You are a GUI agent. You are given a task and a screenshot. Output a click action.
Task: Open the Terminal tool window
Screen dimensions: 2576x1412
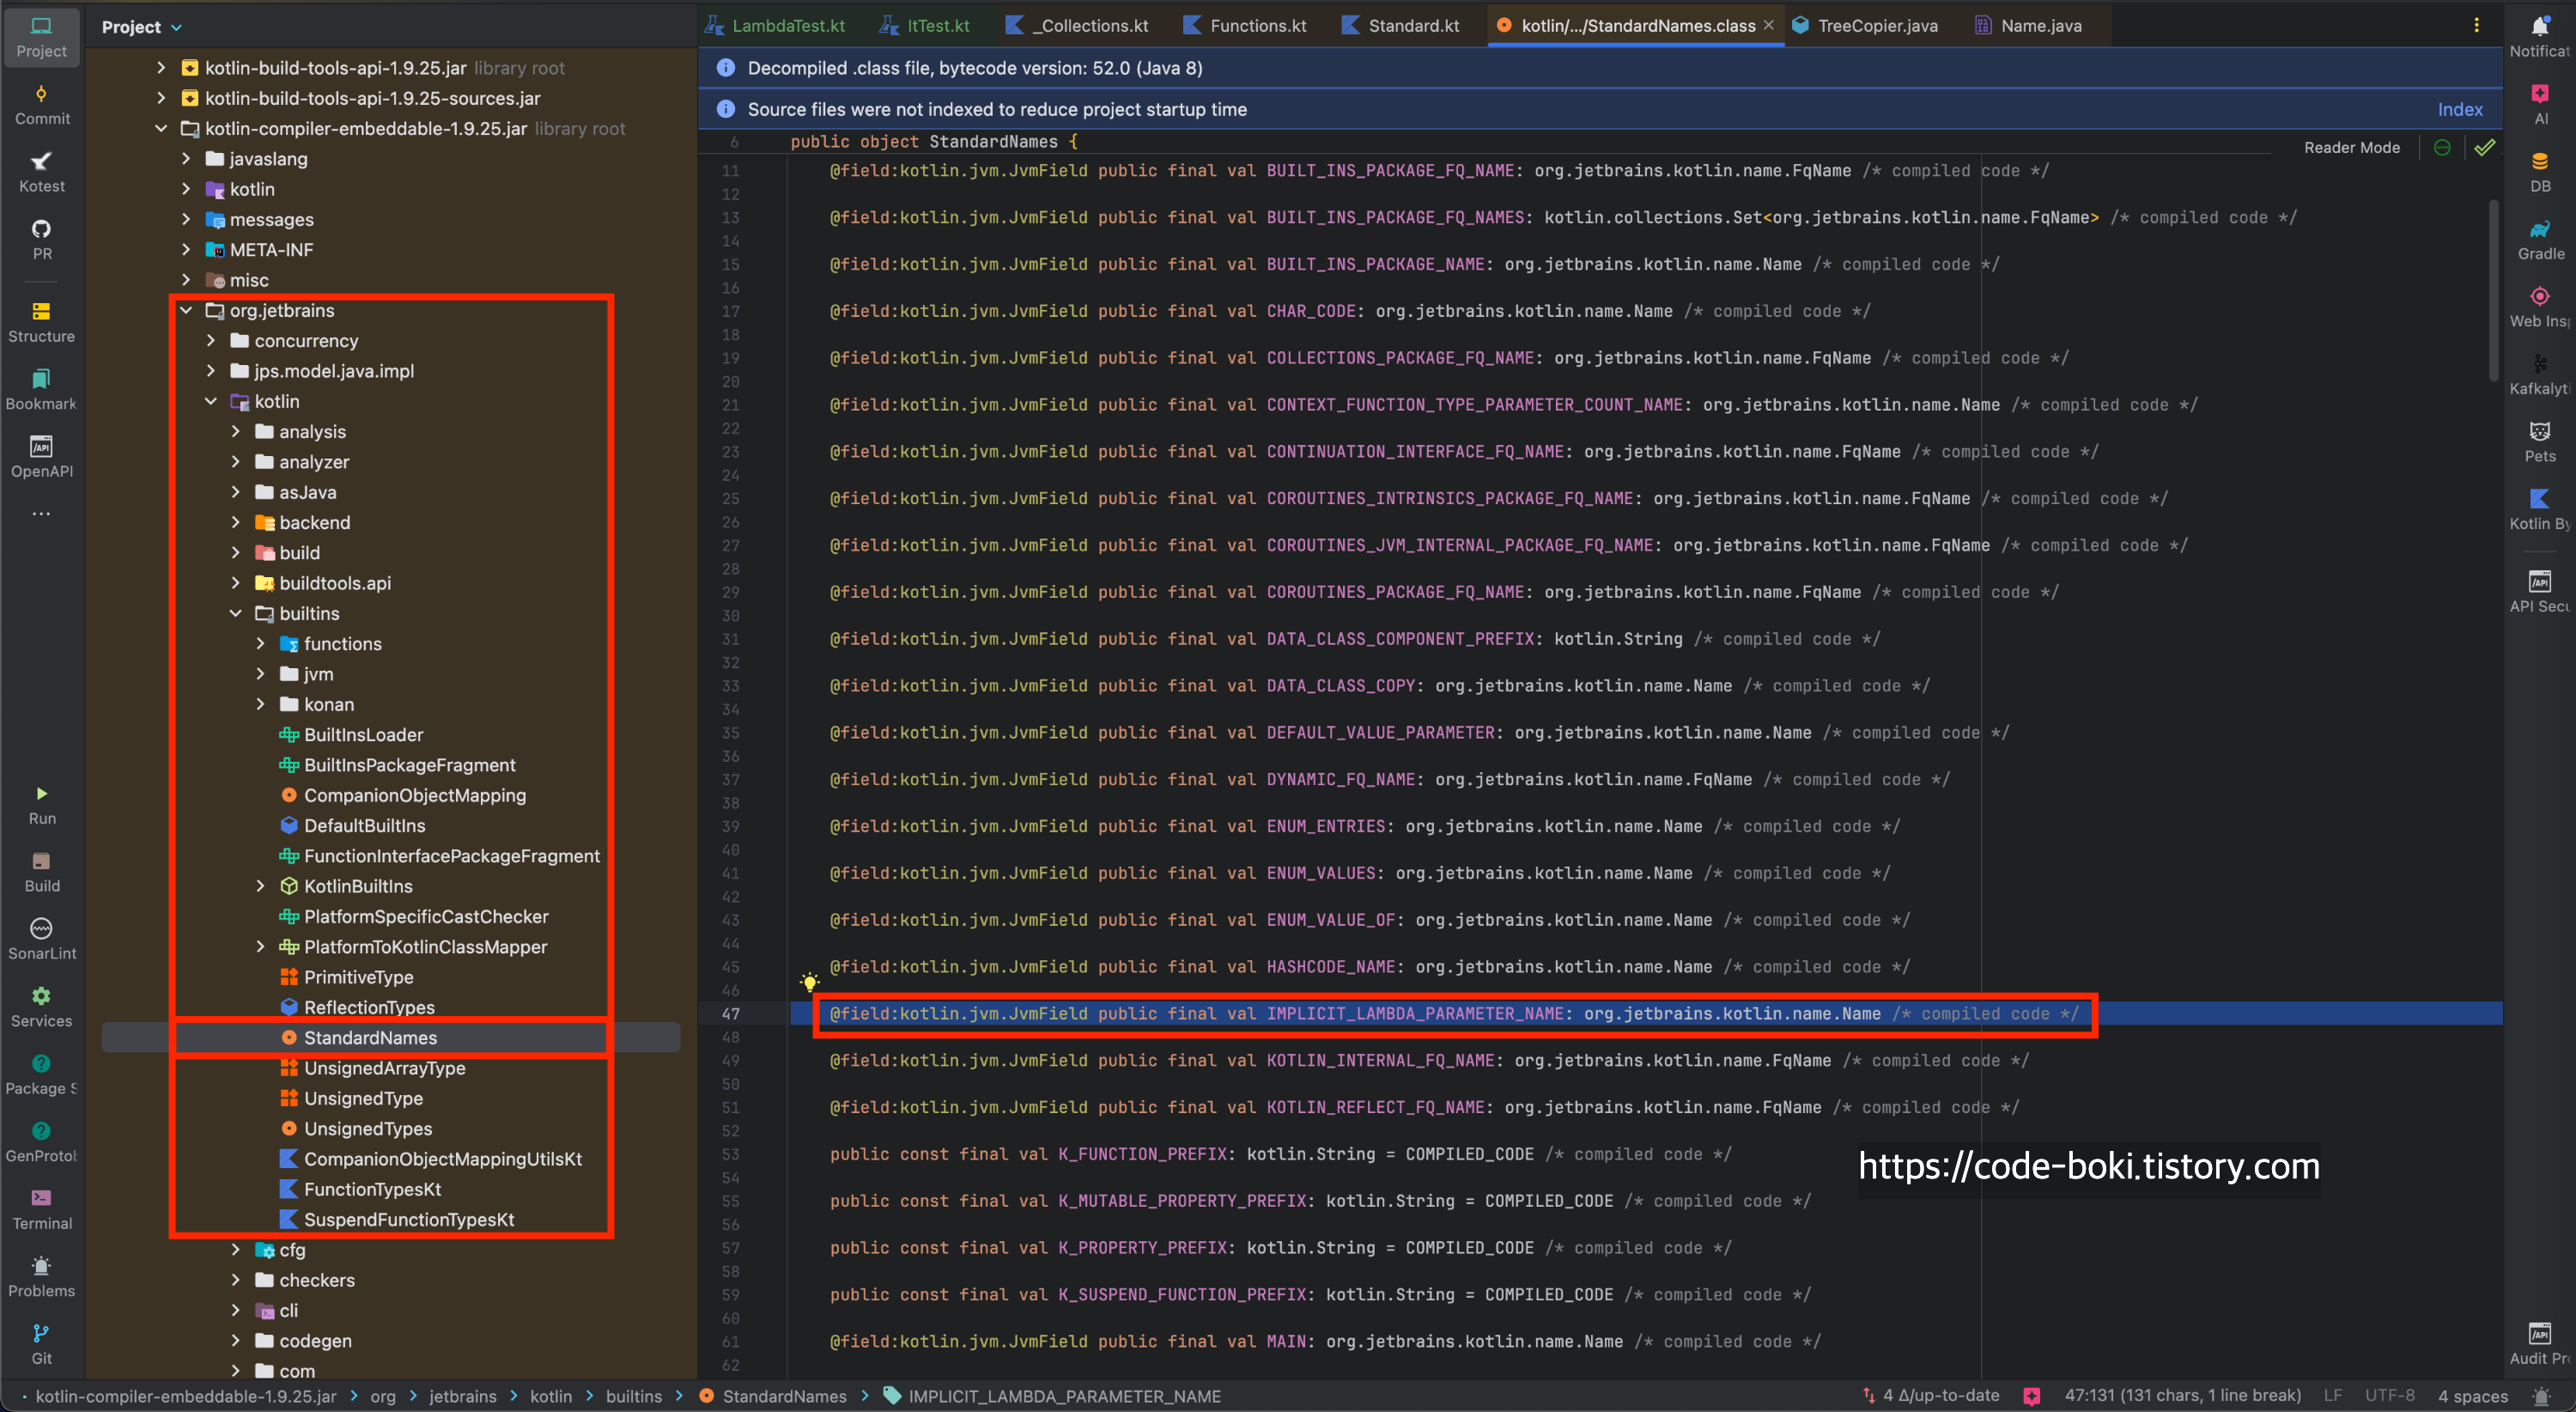41,1208
